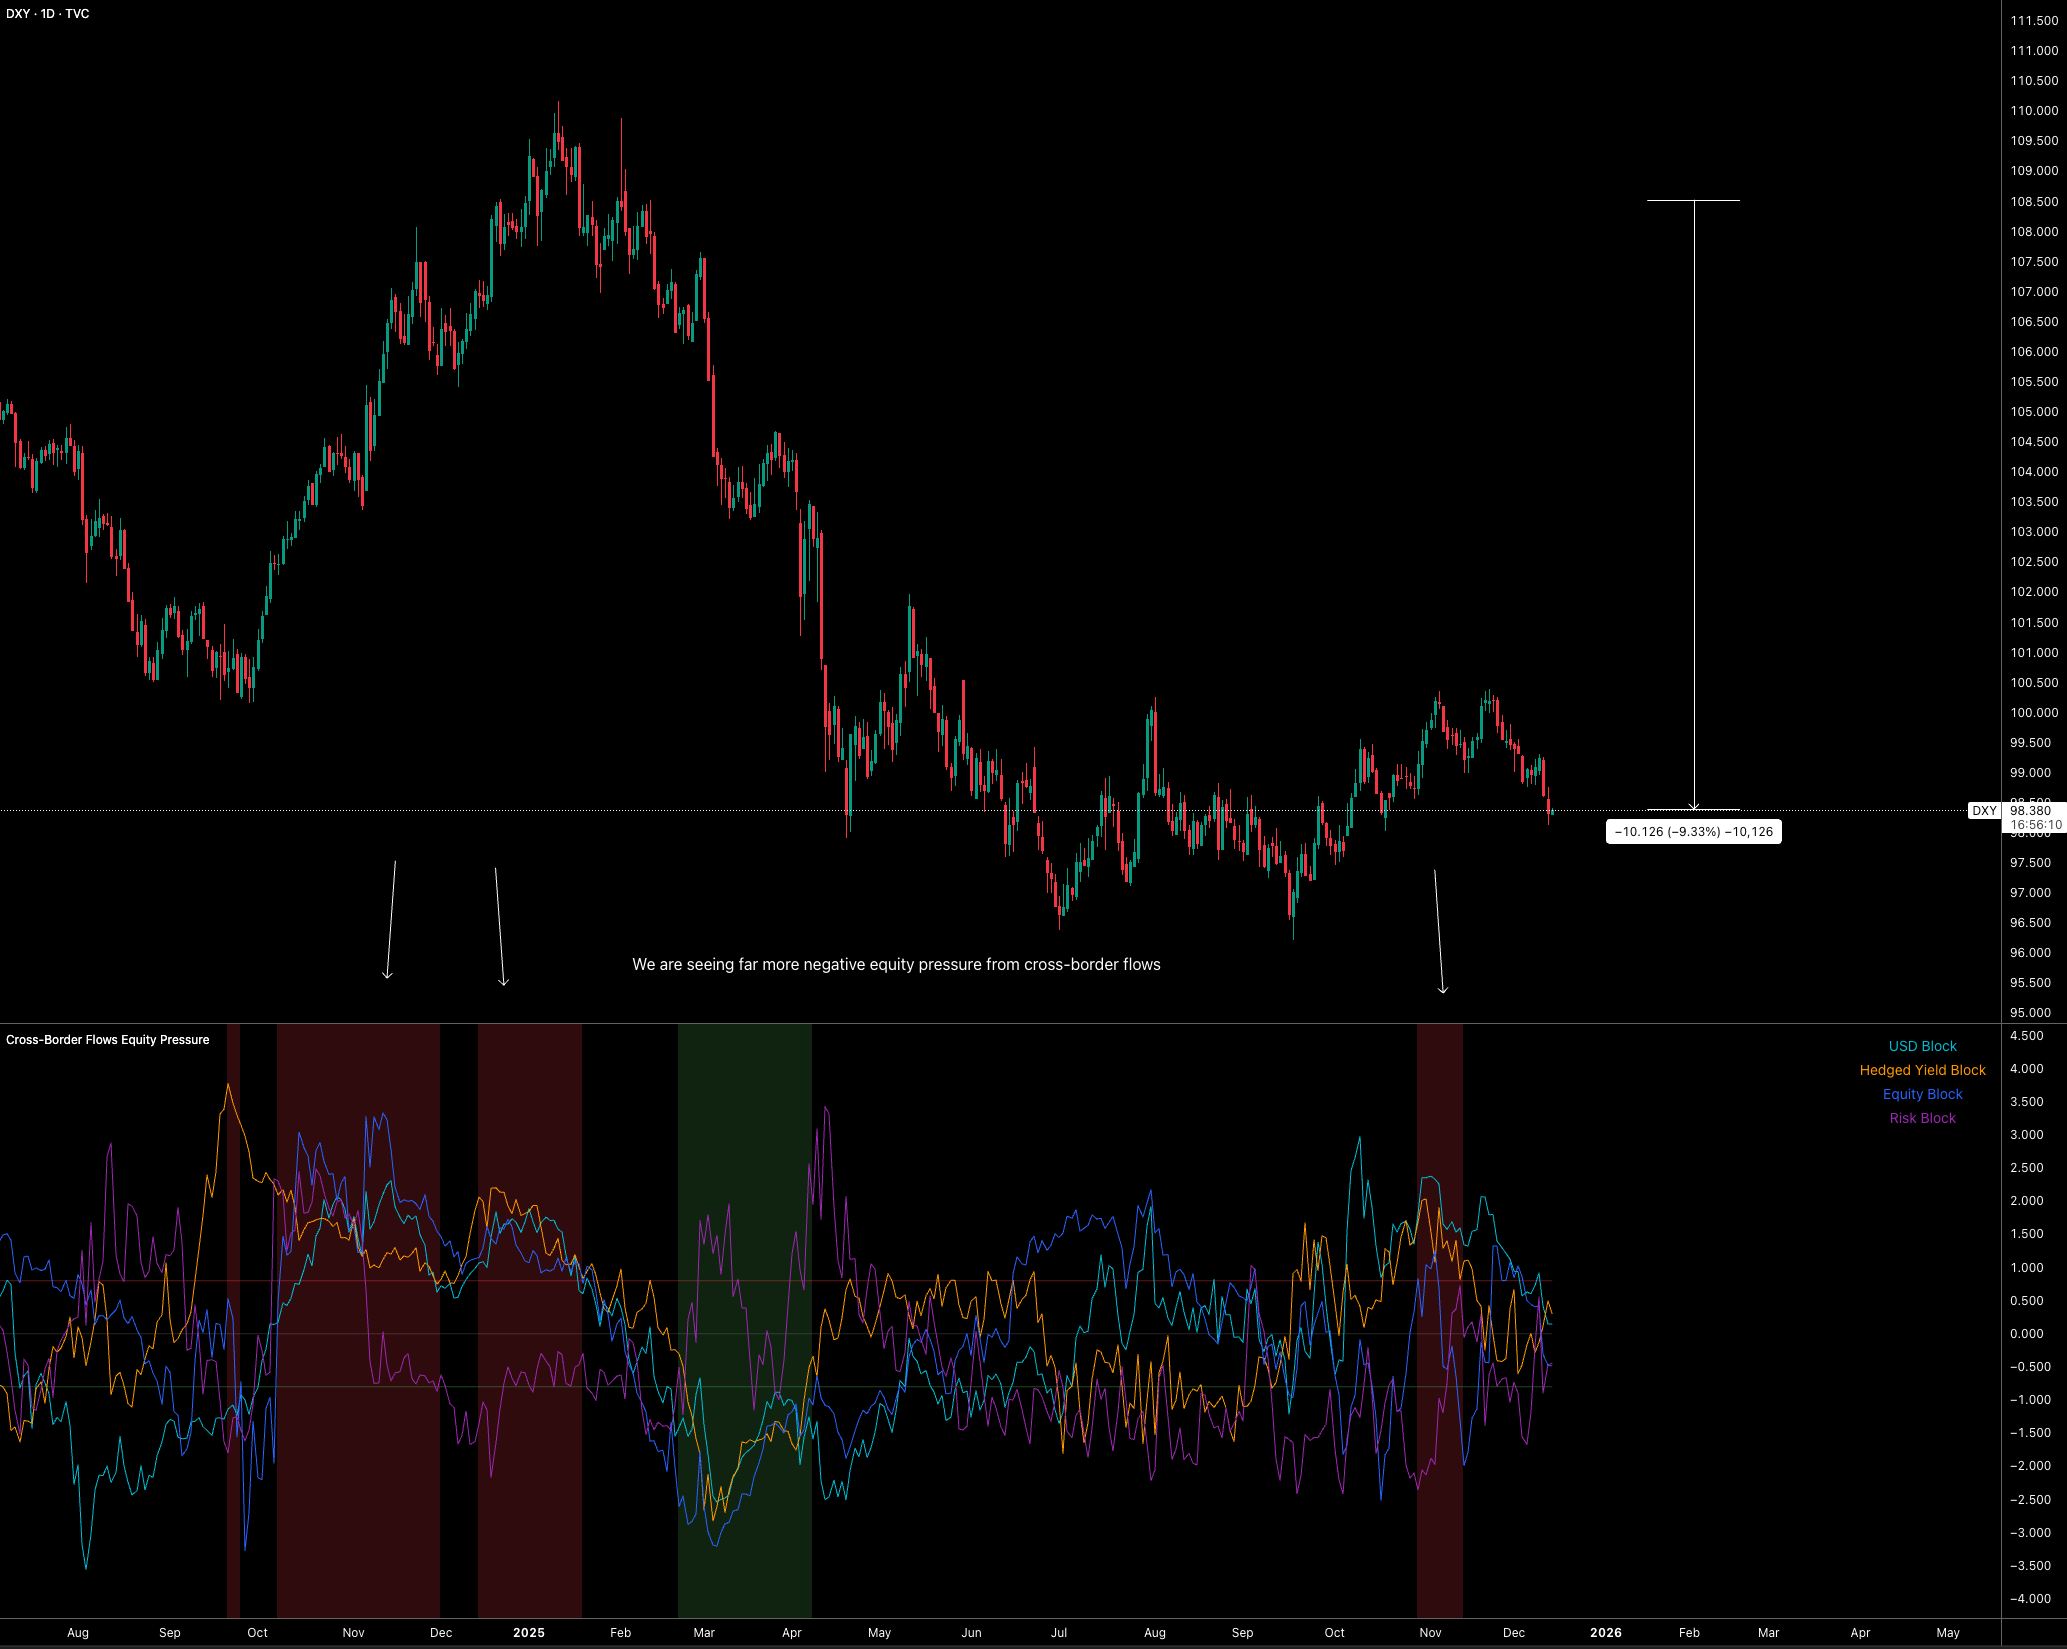Image resolution: width=2067 pixels, height=1649 pixels.
Task: Click the 2025 label on the time axis
Action: (528, 1633)
